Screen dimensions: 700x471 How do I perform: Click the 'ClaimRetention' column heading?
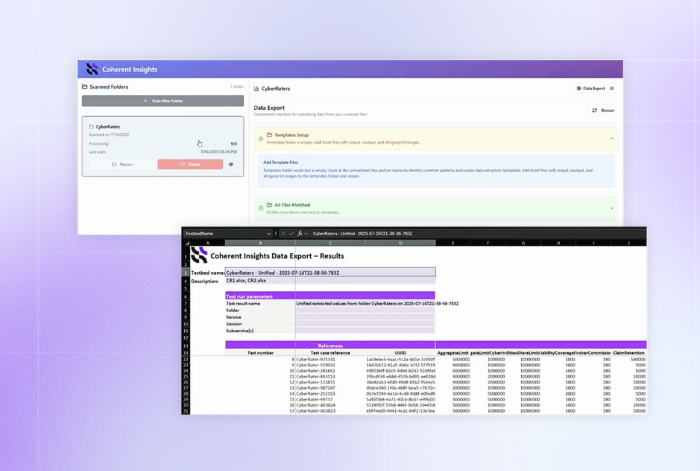629,353
